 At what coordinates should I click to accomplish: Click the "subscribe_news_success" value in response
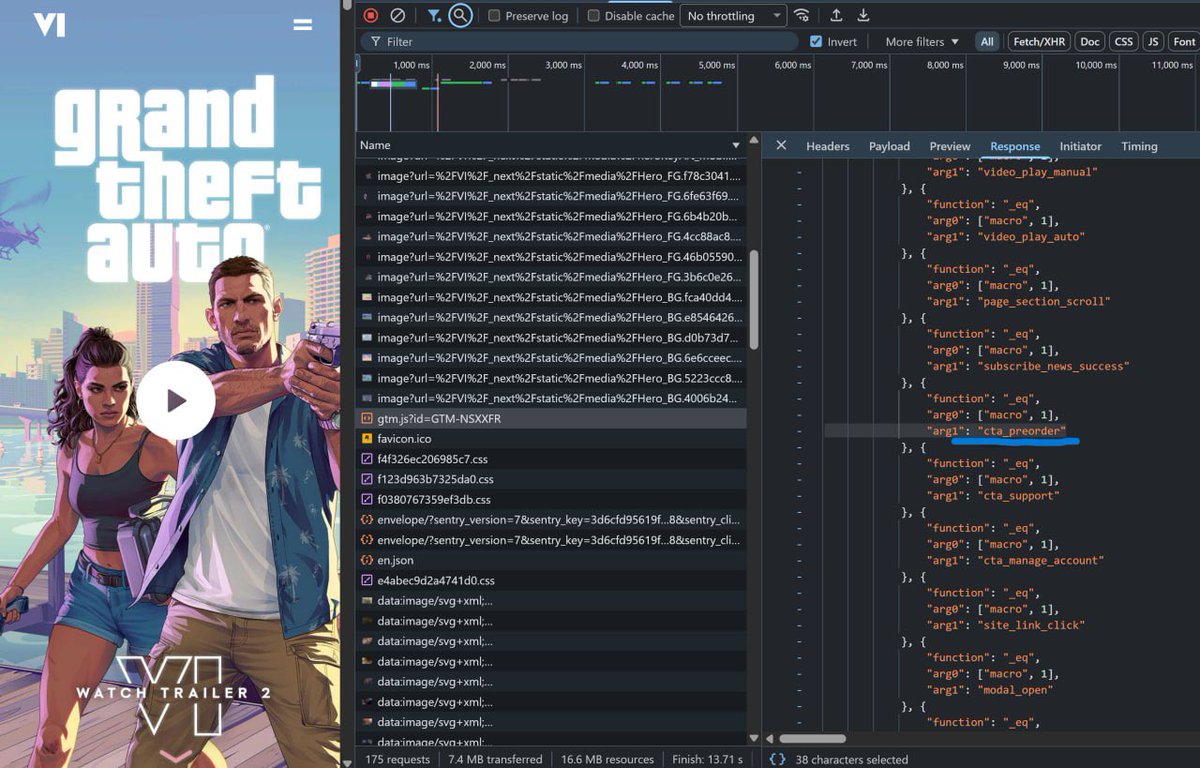1054,366
